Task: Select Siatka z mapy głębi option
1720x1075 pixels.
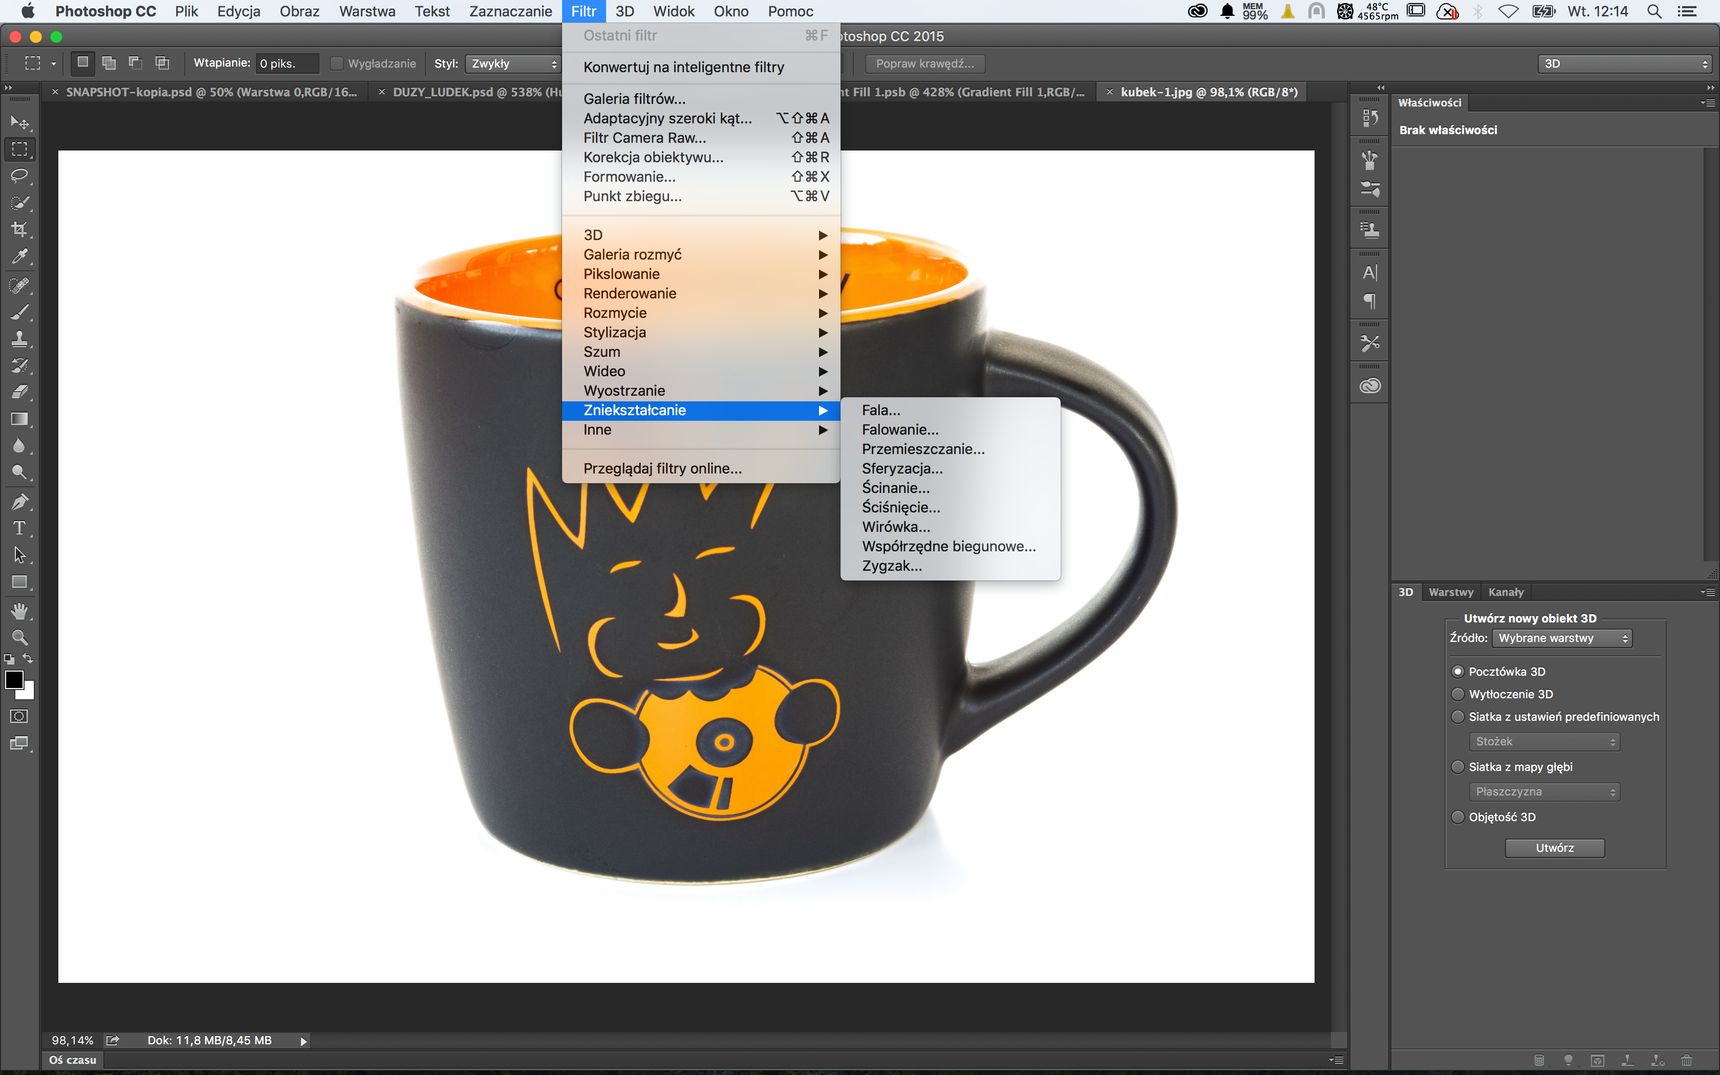Action: [1458, 767]
